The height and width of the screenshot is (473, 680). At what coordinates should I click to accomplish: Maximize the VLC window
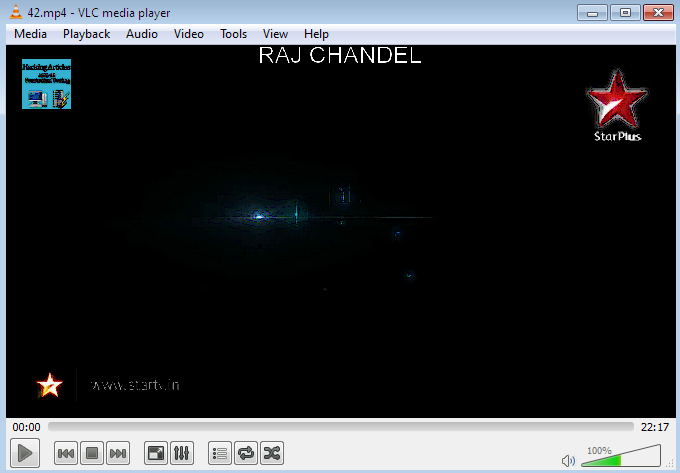[x=625, y=13]
